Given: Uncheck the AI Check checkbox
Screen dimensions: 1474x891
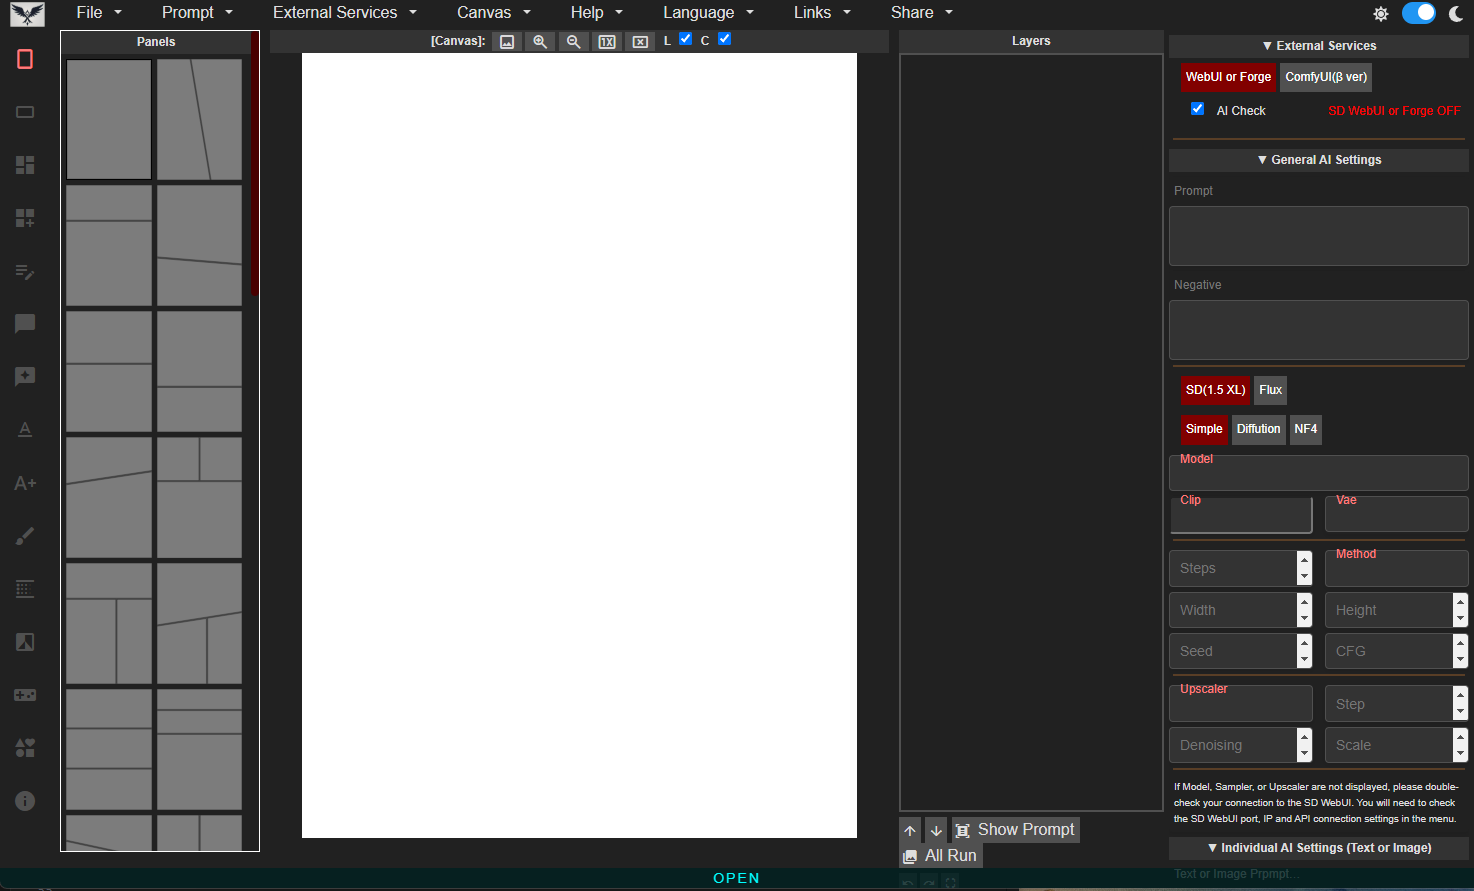Looking at the screenshot, I should tap(1197, 109).
